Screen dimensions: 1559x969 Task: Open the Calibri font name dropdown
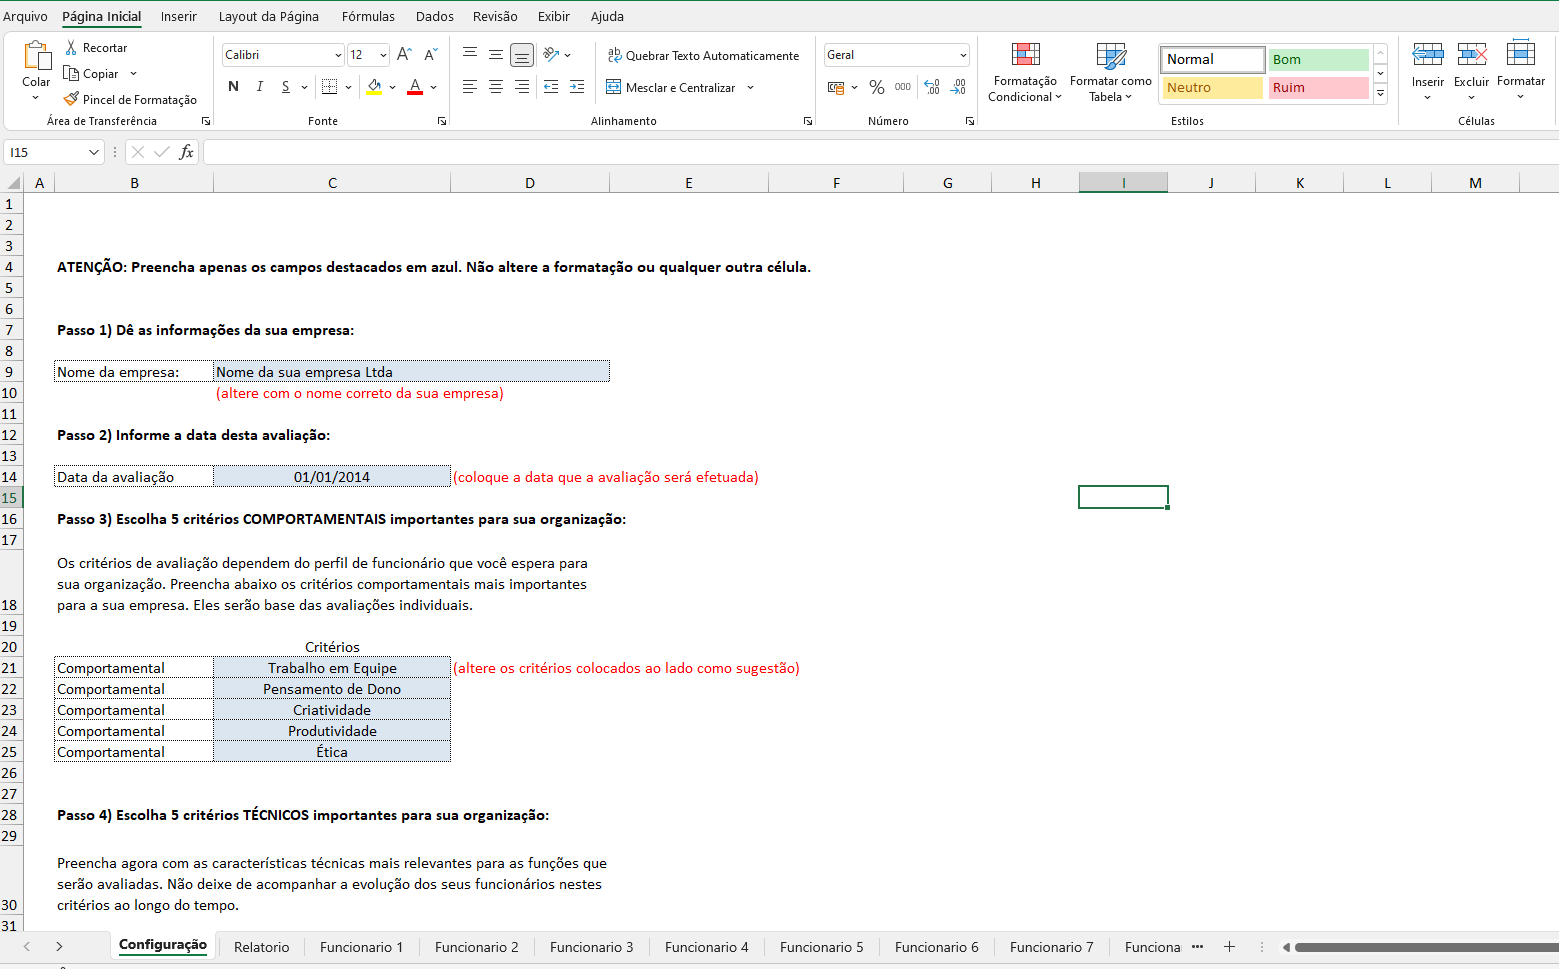(x=338, y=55)
